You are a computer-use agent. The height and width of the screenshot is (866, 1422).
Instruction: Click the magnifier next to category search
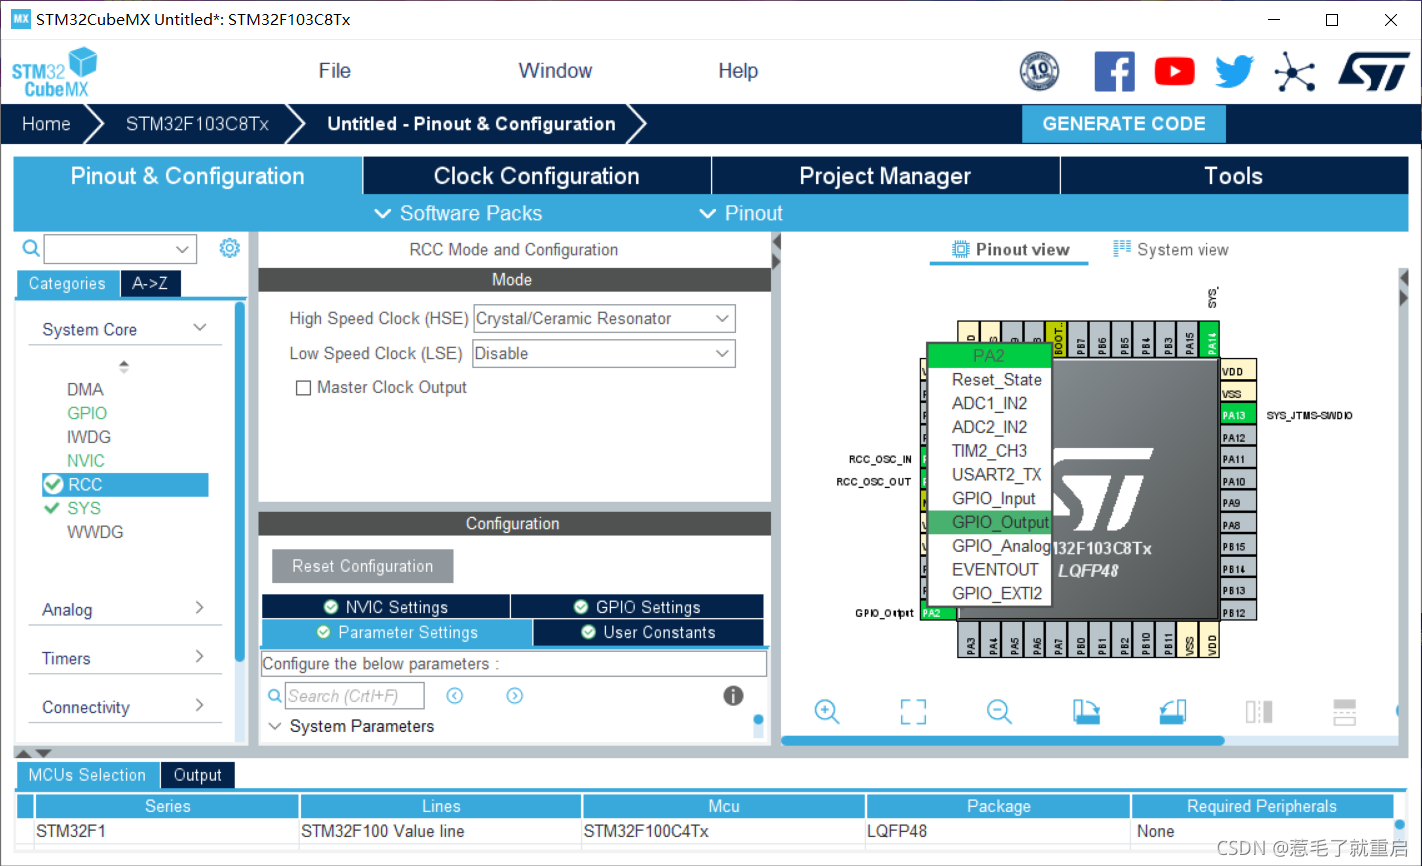[x=31, y=248]
